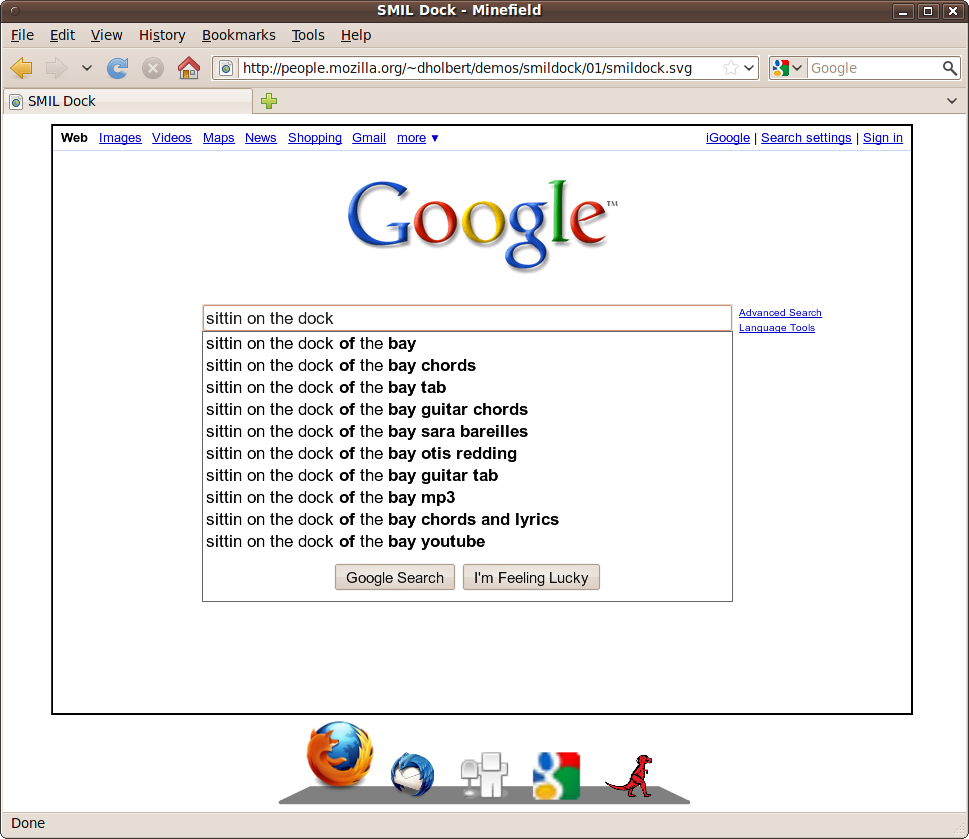Select the suggestion ending with 'youtube'
Screen dimensions: 969x839
point(467,542)
